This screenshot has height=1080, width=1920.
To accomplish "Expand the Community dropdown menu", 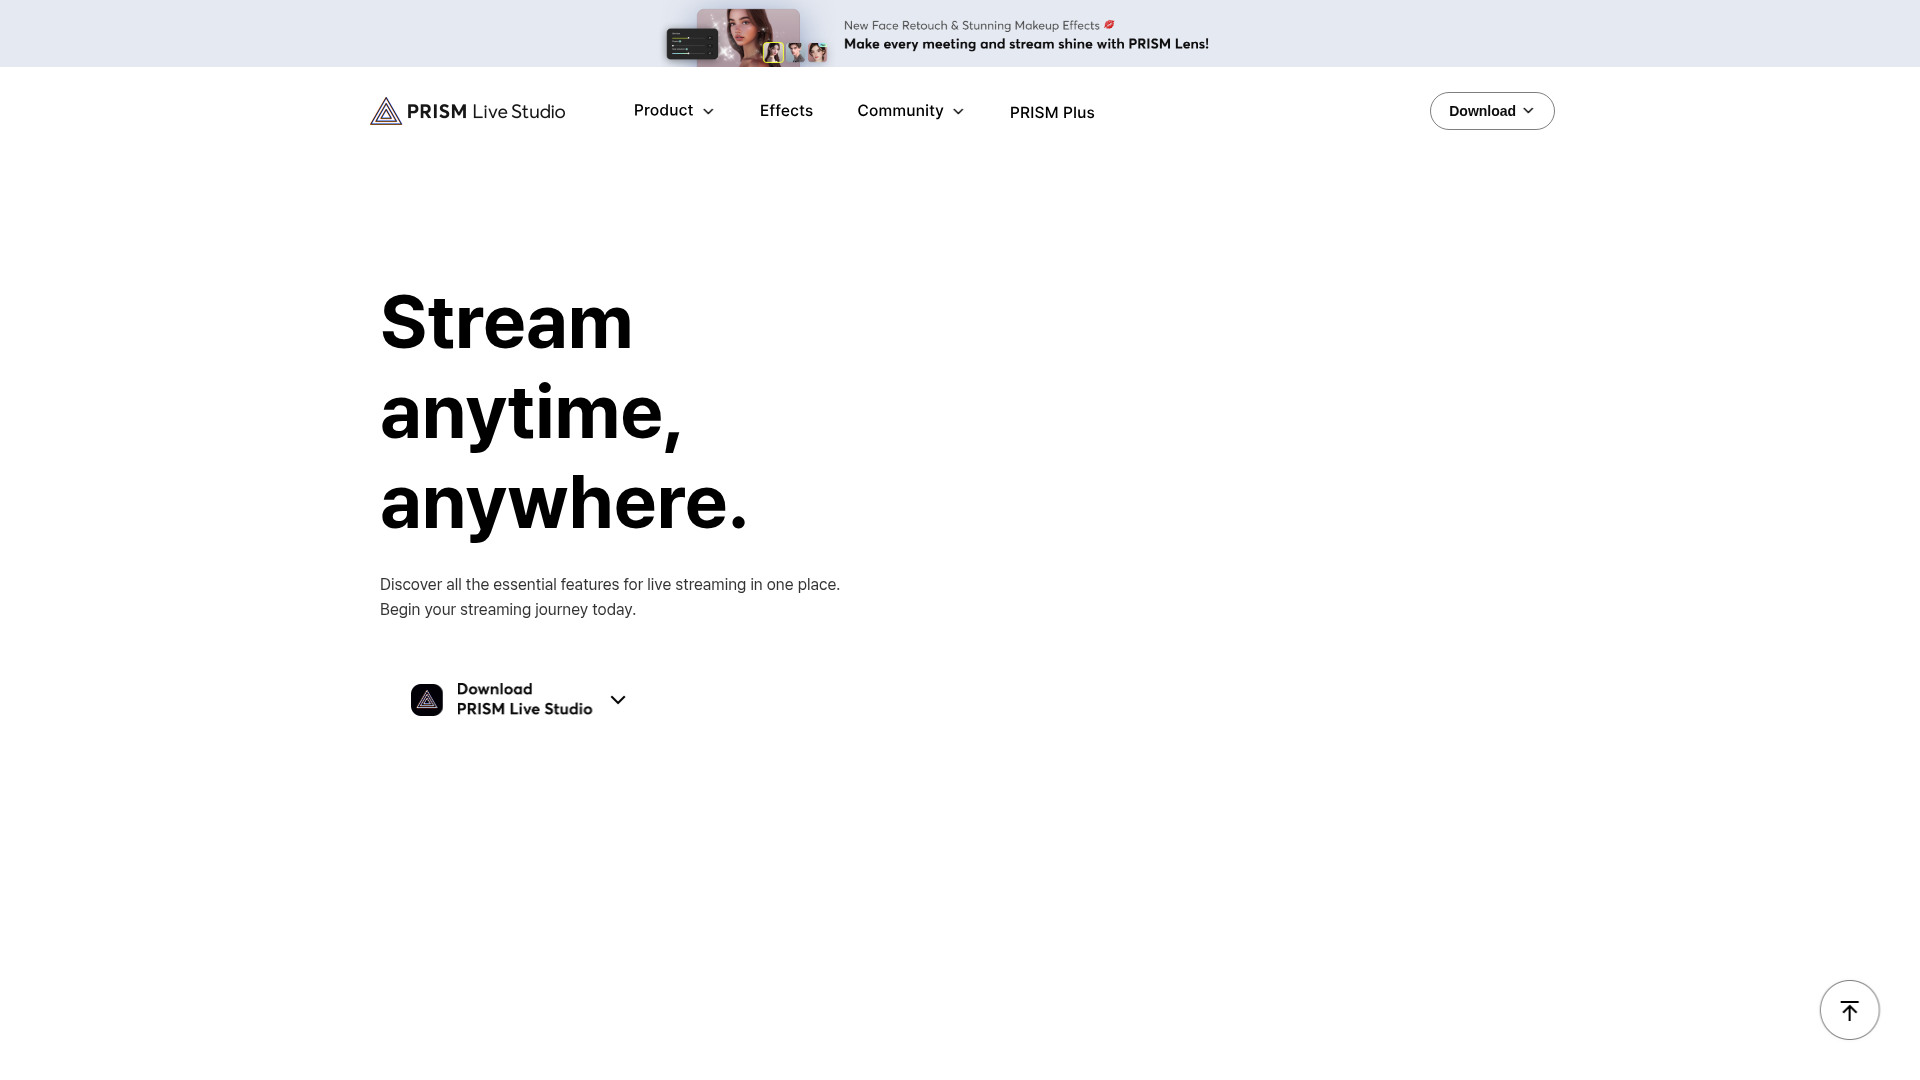I will 909,111.
